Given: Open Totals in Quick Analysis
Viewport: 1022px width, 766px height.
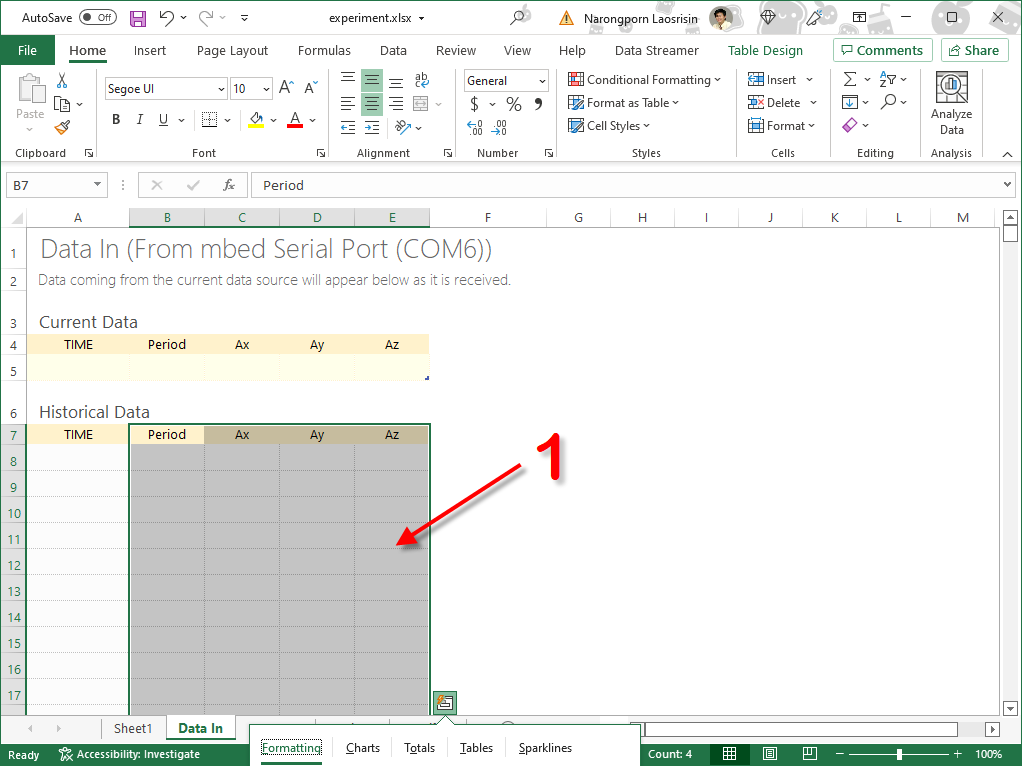Looking at the screenshot, I should [419, 748].
